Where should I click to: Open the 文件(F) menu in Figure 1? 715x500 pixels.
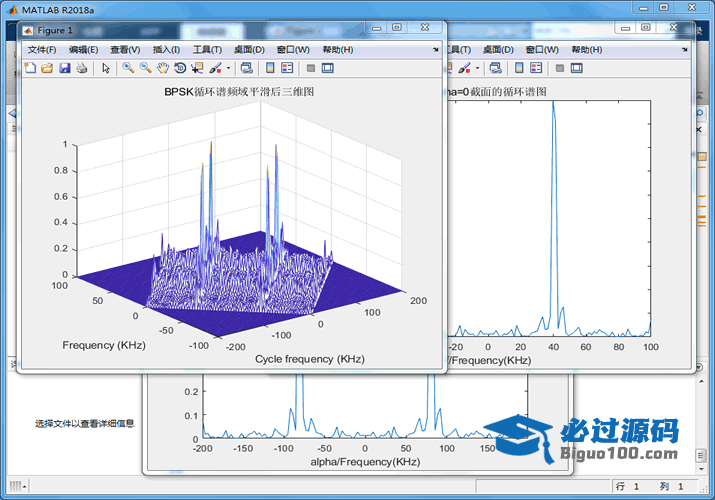(x=41, y=50)
